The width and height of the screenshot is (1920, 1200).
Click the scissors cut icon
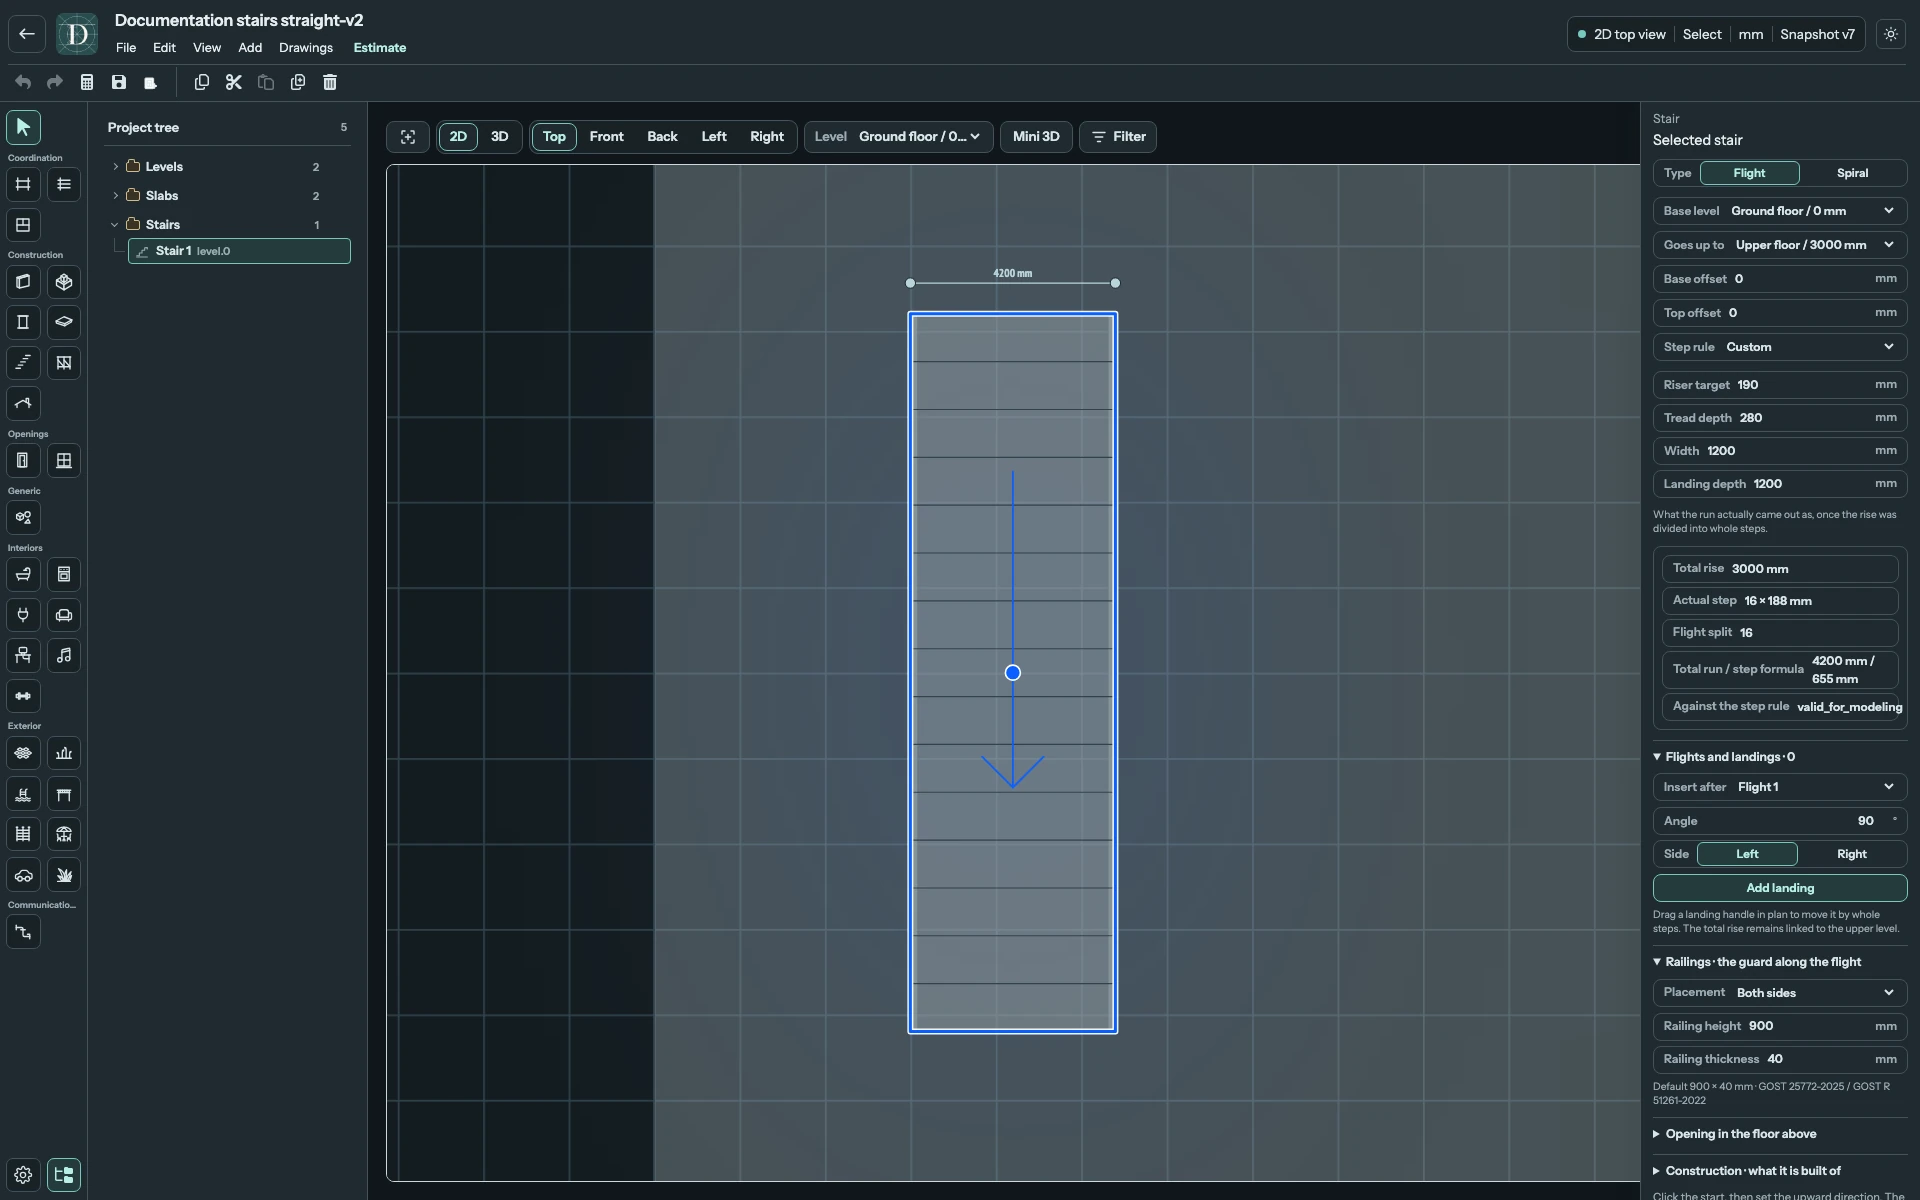click(x=234, y=82)
